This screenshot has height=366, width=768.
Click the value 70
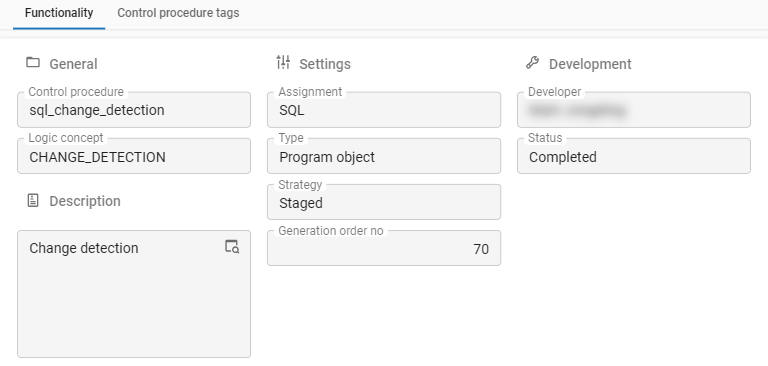(x=481, y=249)
